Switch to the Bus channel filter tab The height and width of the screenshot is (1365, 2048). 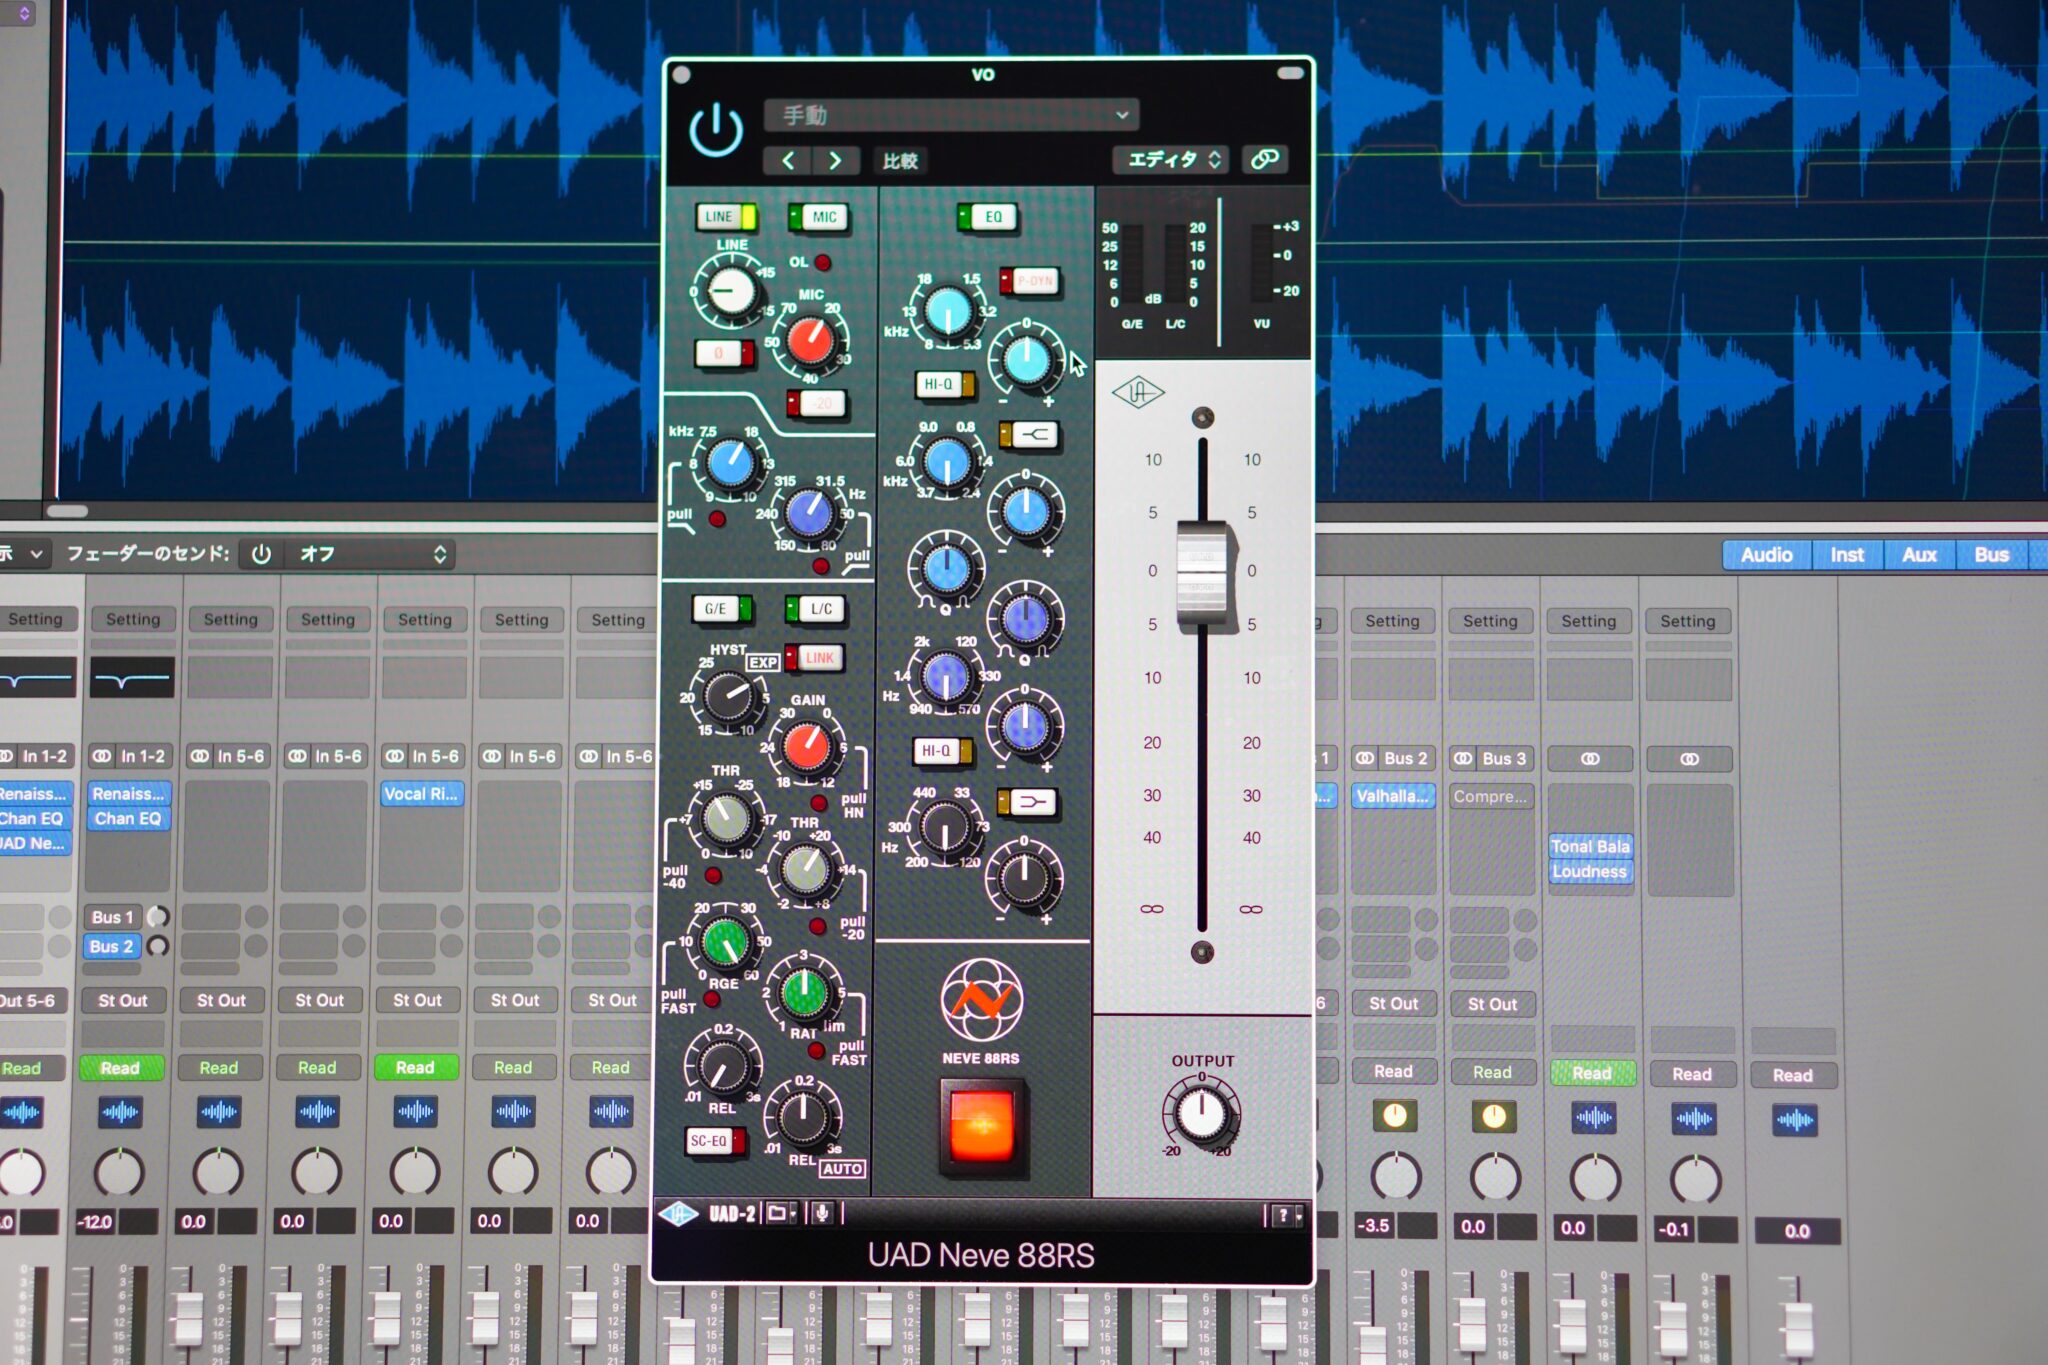click(1992, 555)
